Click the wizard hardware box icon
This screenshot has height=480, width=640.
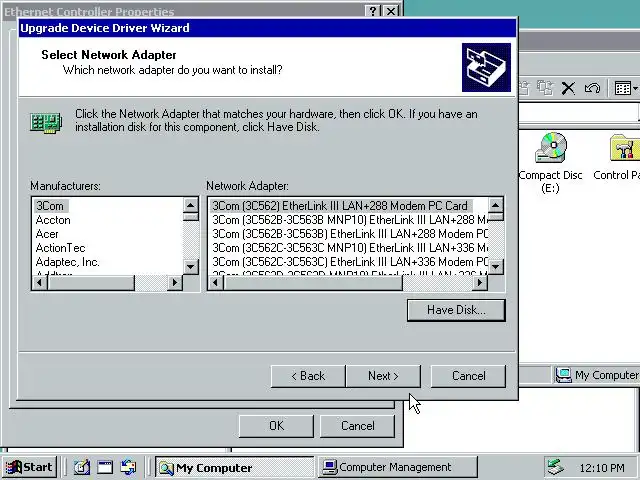[486, 67]
